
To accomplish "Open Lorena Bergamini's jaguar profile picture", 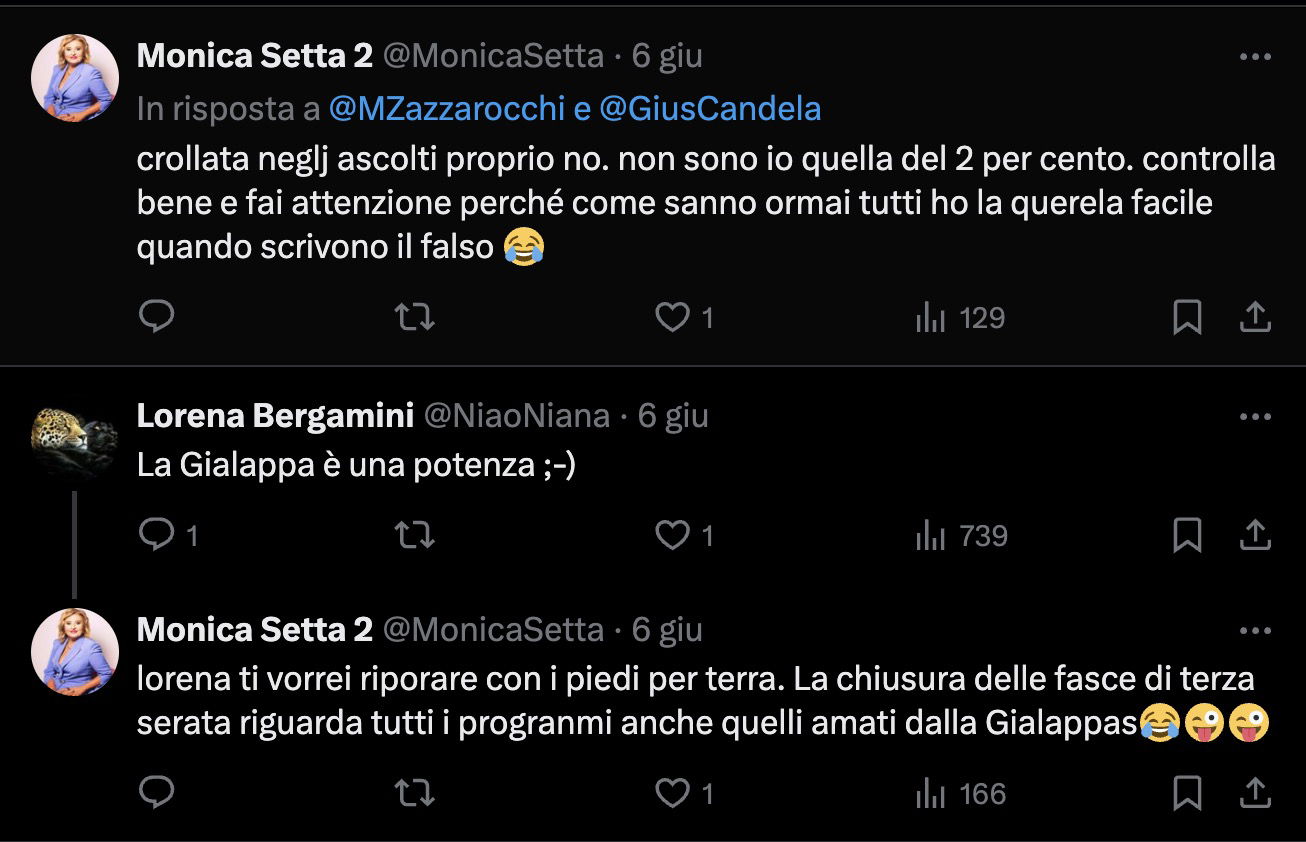I will click(x=75, y=437).
